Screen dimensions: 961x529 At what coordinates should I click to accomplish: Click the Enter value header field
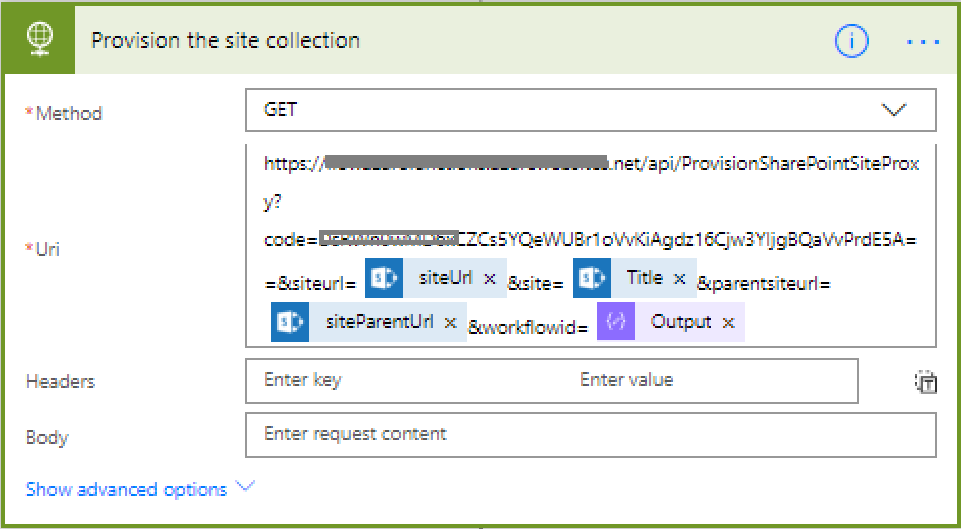pyautogui.click(x=710, y=381)
